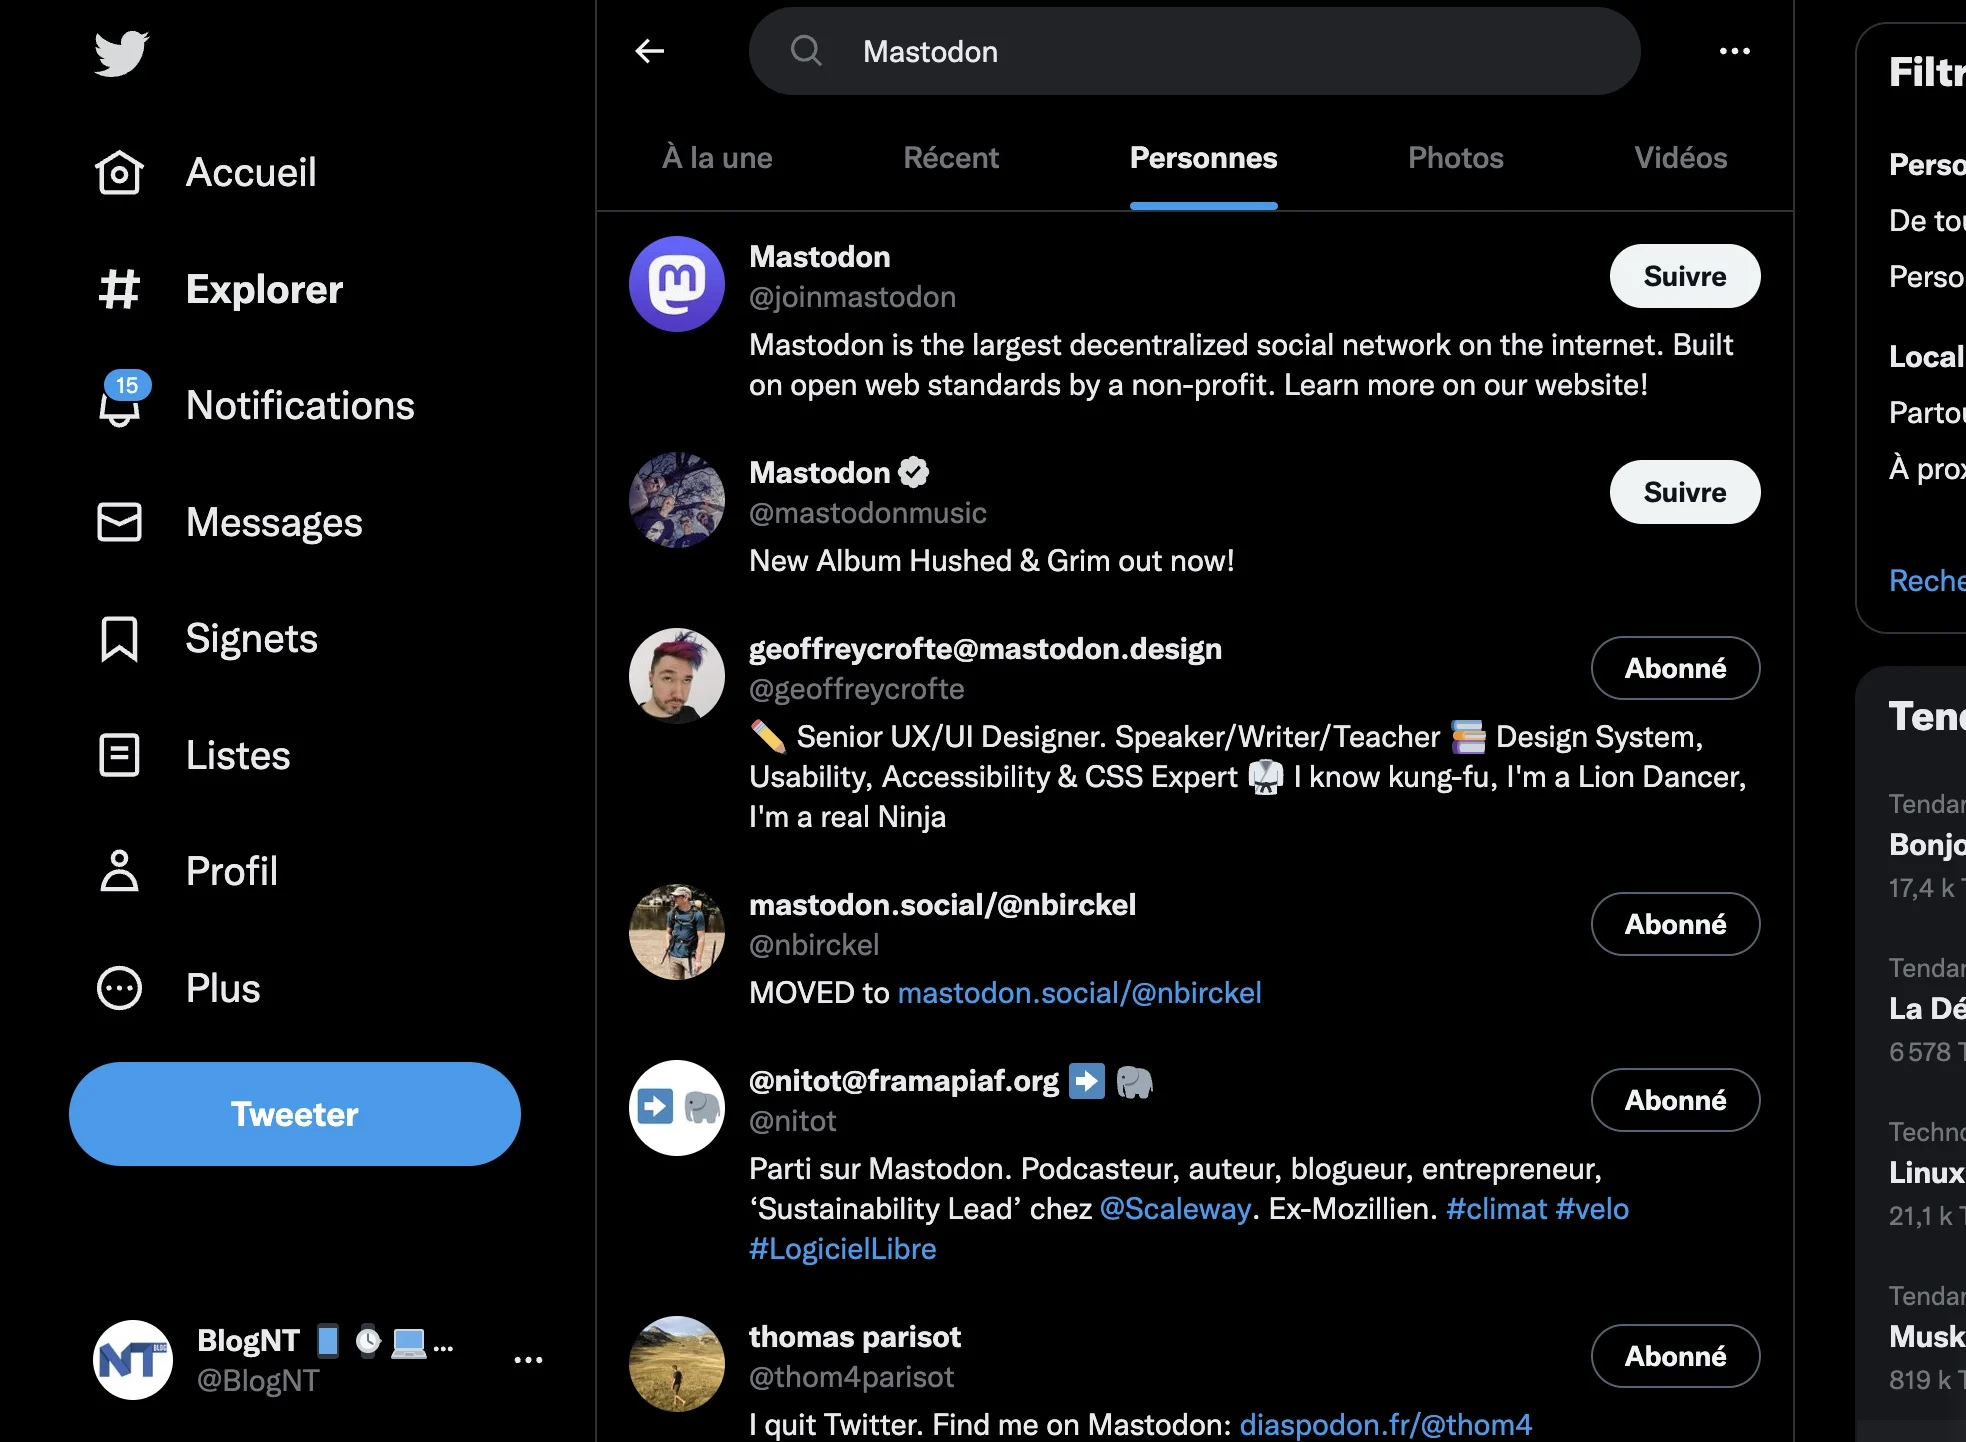Open the Explorer hashtag icon
This screenshot has width=1966, height=1442.
point(119,289)
